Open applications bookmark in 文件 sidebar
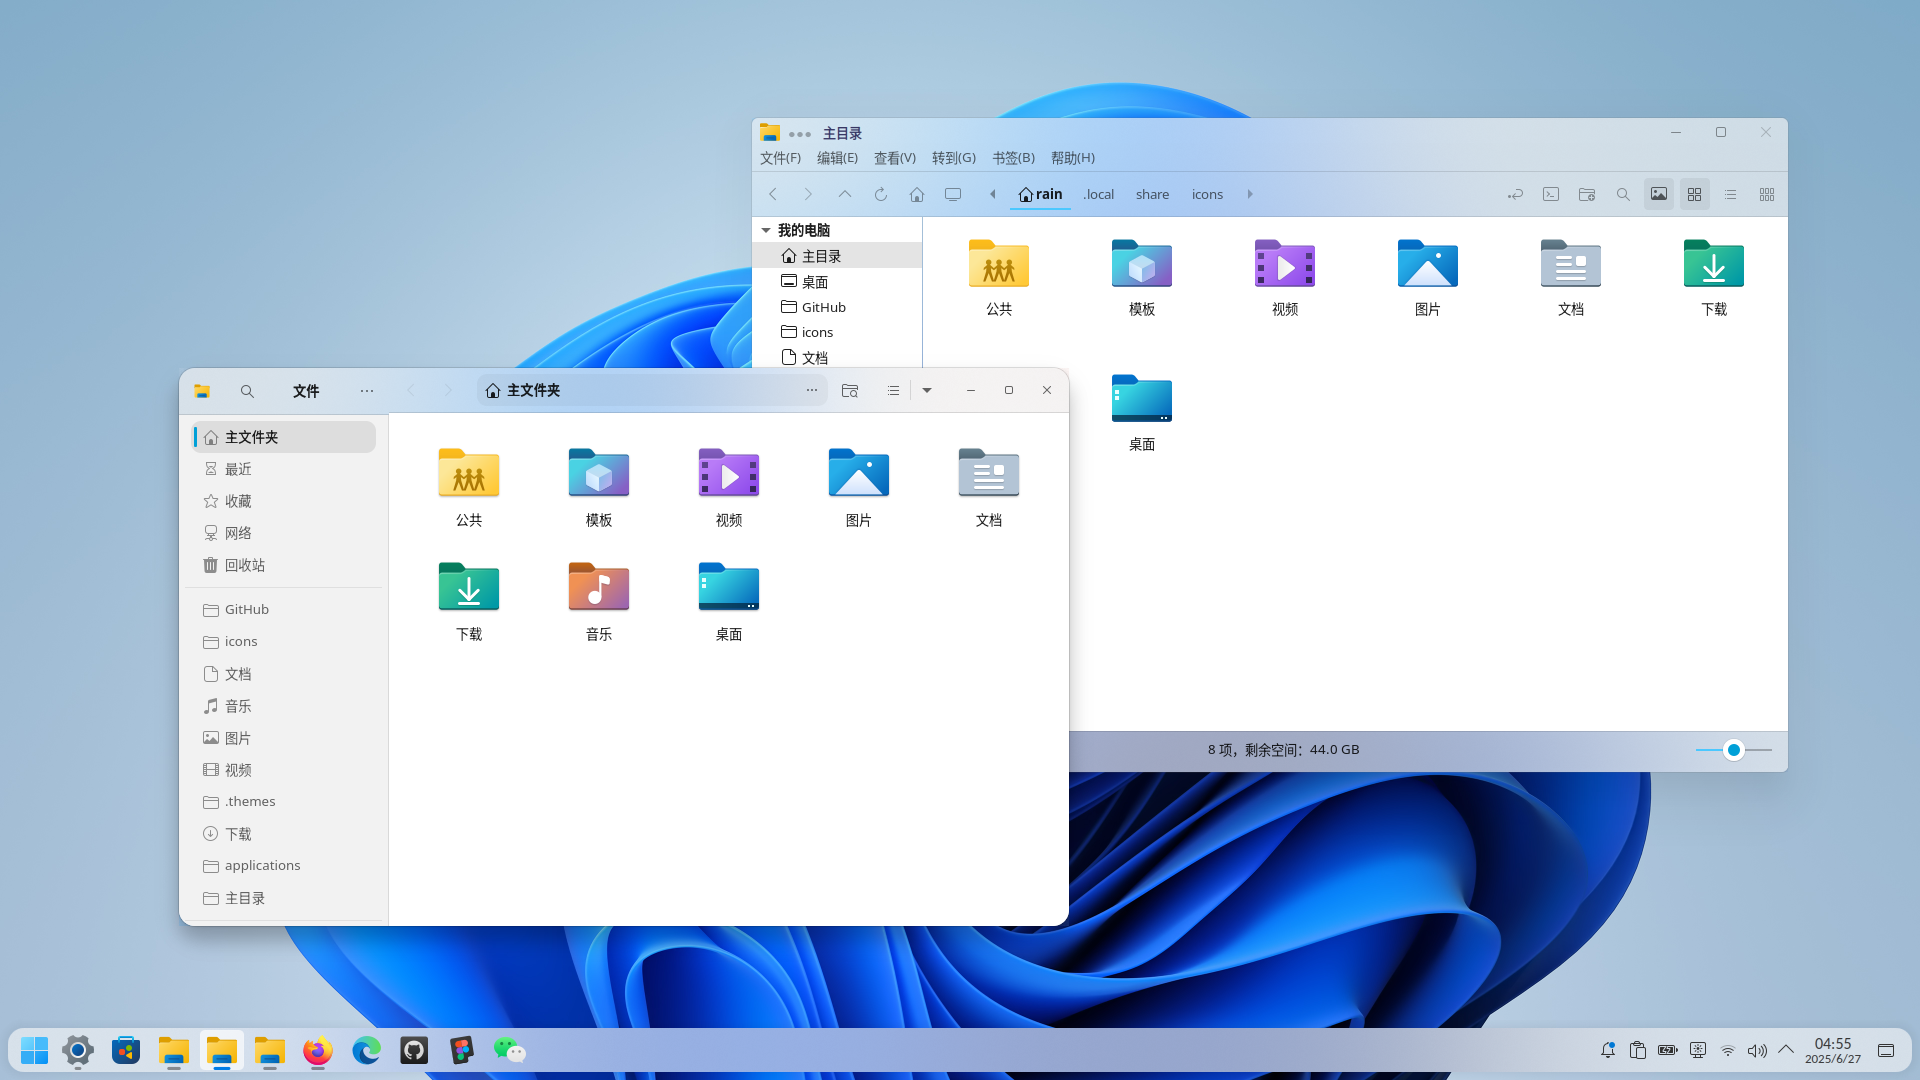1920x1080 pixels. (x=284, y=866)
